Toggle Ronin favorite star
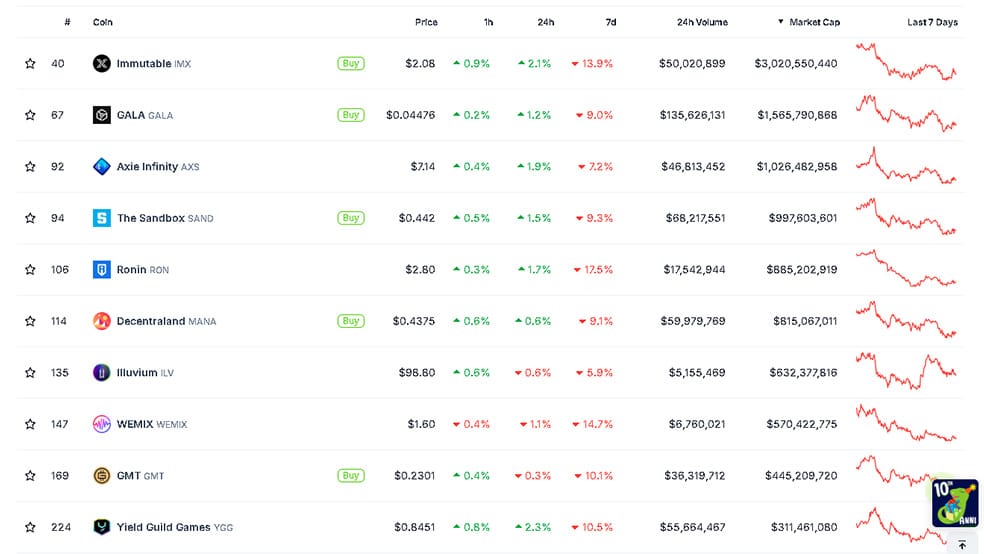The image size is (984, 554). click(30, 269)
